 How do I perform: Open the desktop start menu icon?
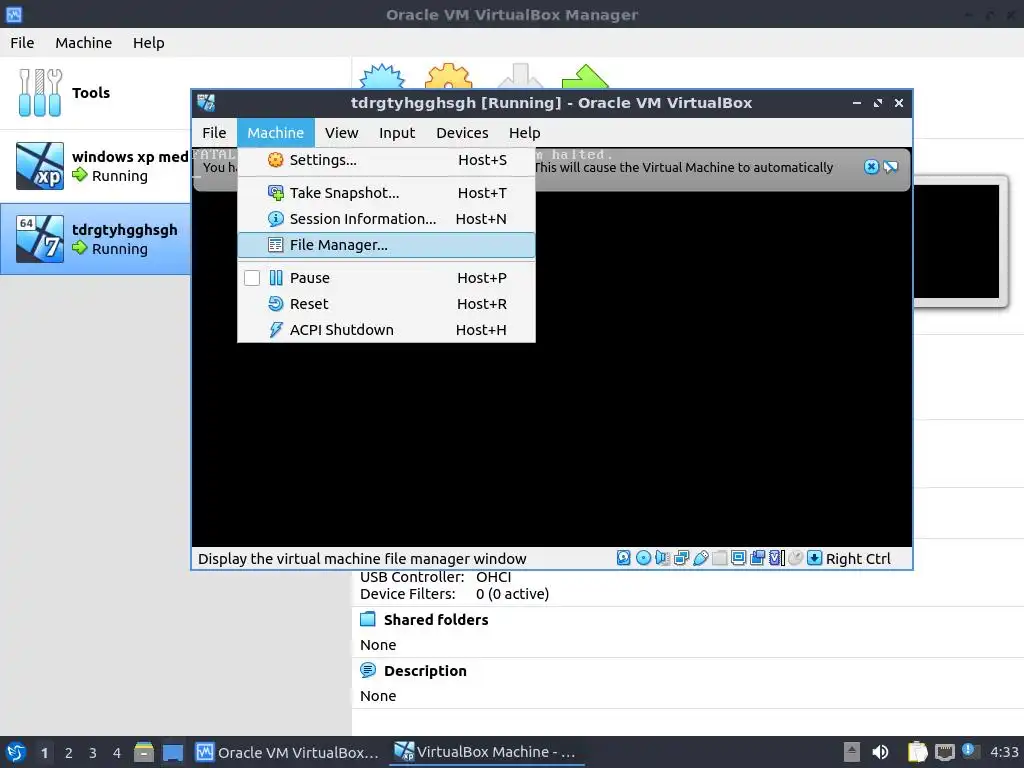[x=16, y=752]
